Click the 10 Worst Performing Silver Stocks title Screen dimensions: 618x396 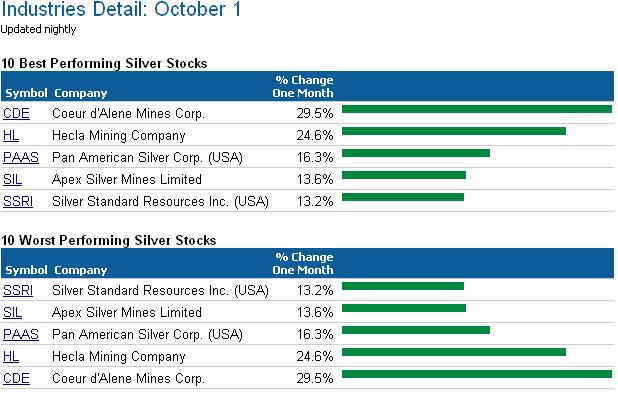point(109,240)
